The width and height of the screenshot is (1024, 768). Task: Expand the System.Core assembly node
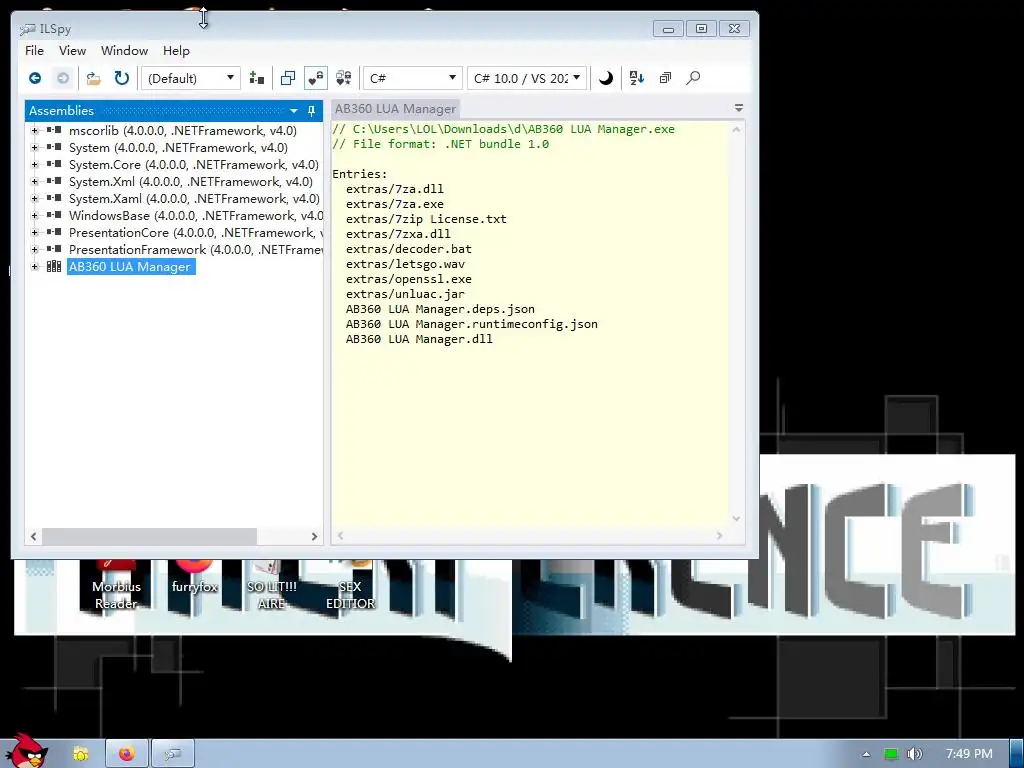tap(35, 165)
